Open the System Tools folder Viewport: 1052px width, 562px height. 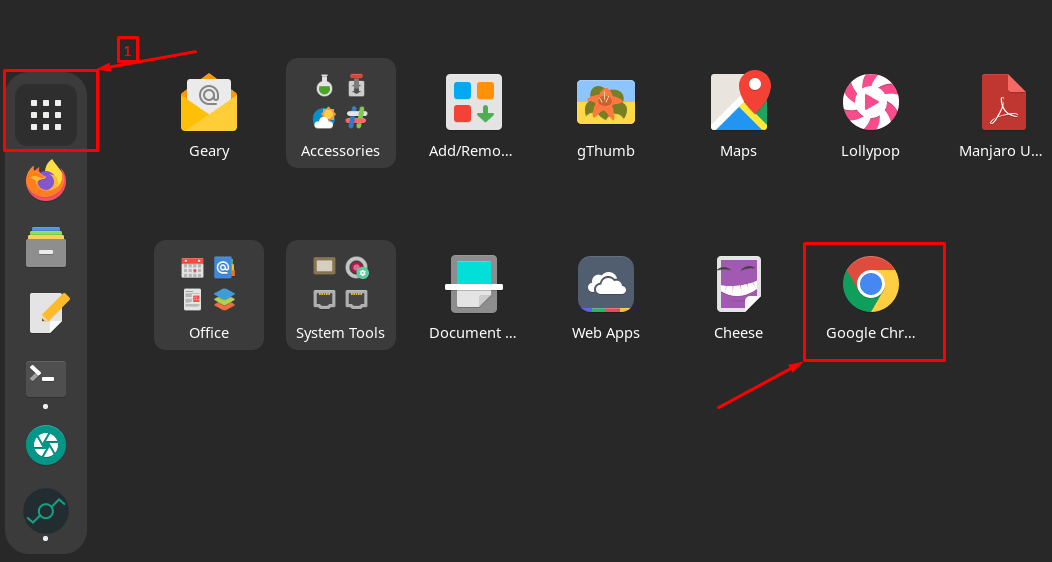tap(341, 295)
